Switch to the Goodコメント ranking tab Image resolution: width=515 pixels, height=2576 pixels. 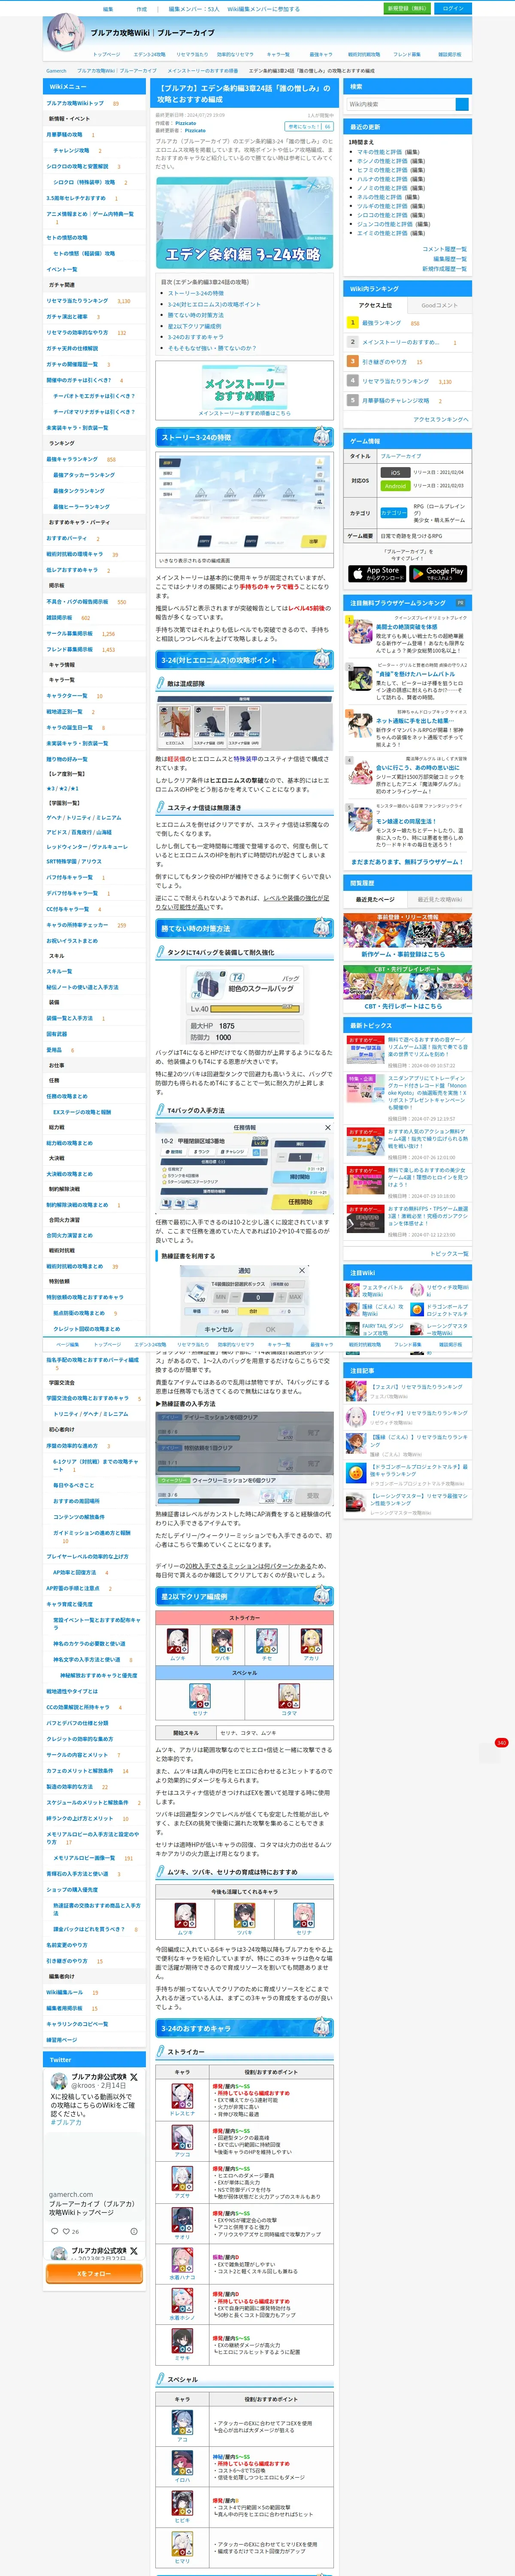(x=439, y=305)
